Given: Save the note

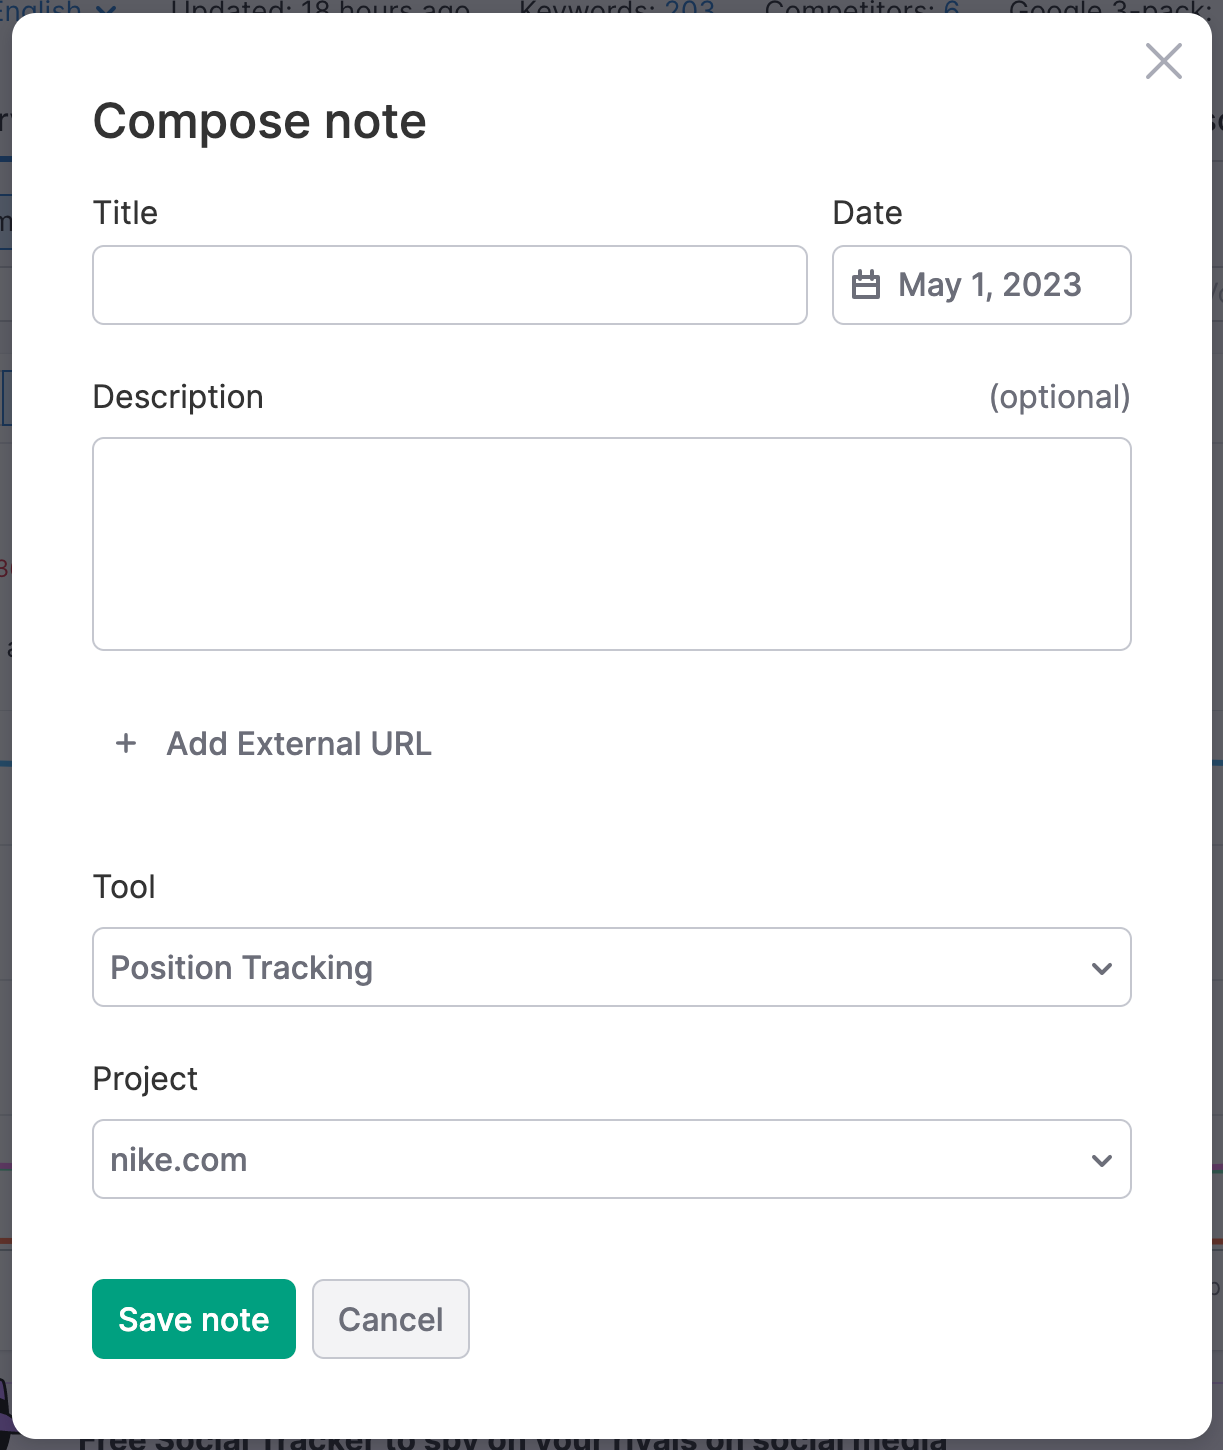Looking at the screenshot, I should [x=193, y=1319].
